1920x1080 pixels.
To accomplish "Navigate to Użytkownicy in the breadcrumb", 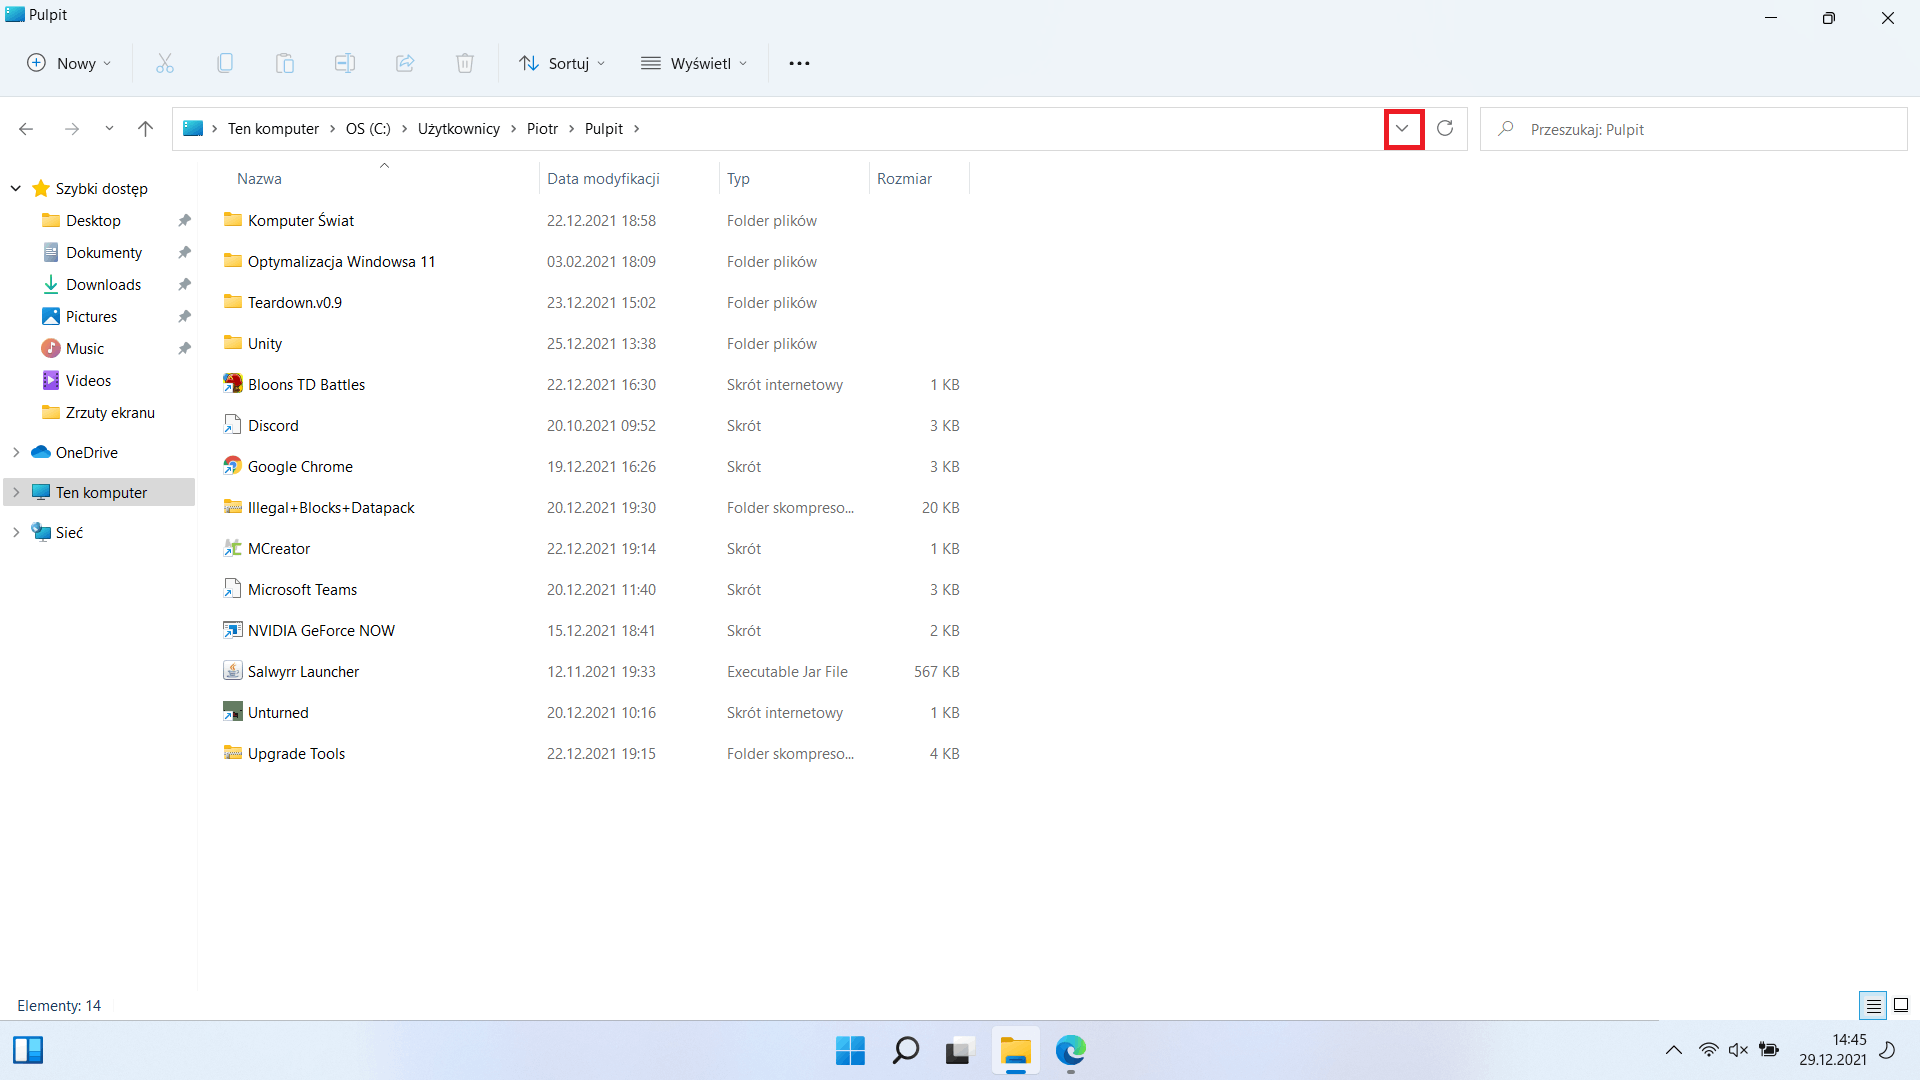I will pos(459,129).
